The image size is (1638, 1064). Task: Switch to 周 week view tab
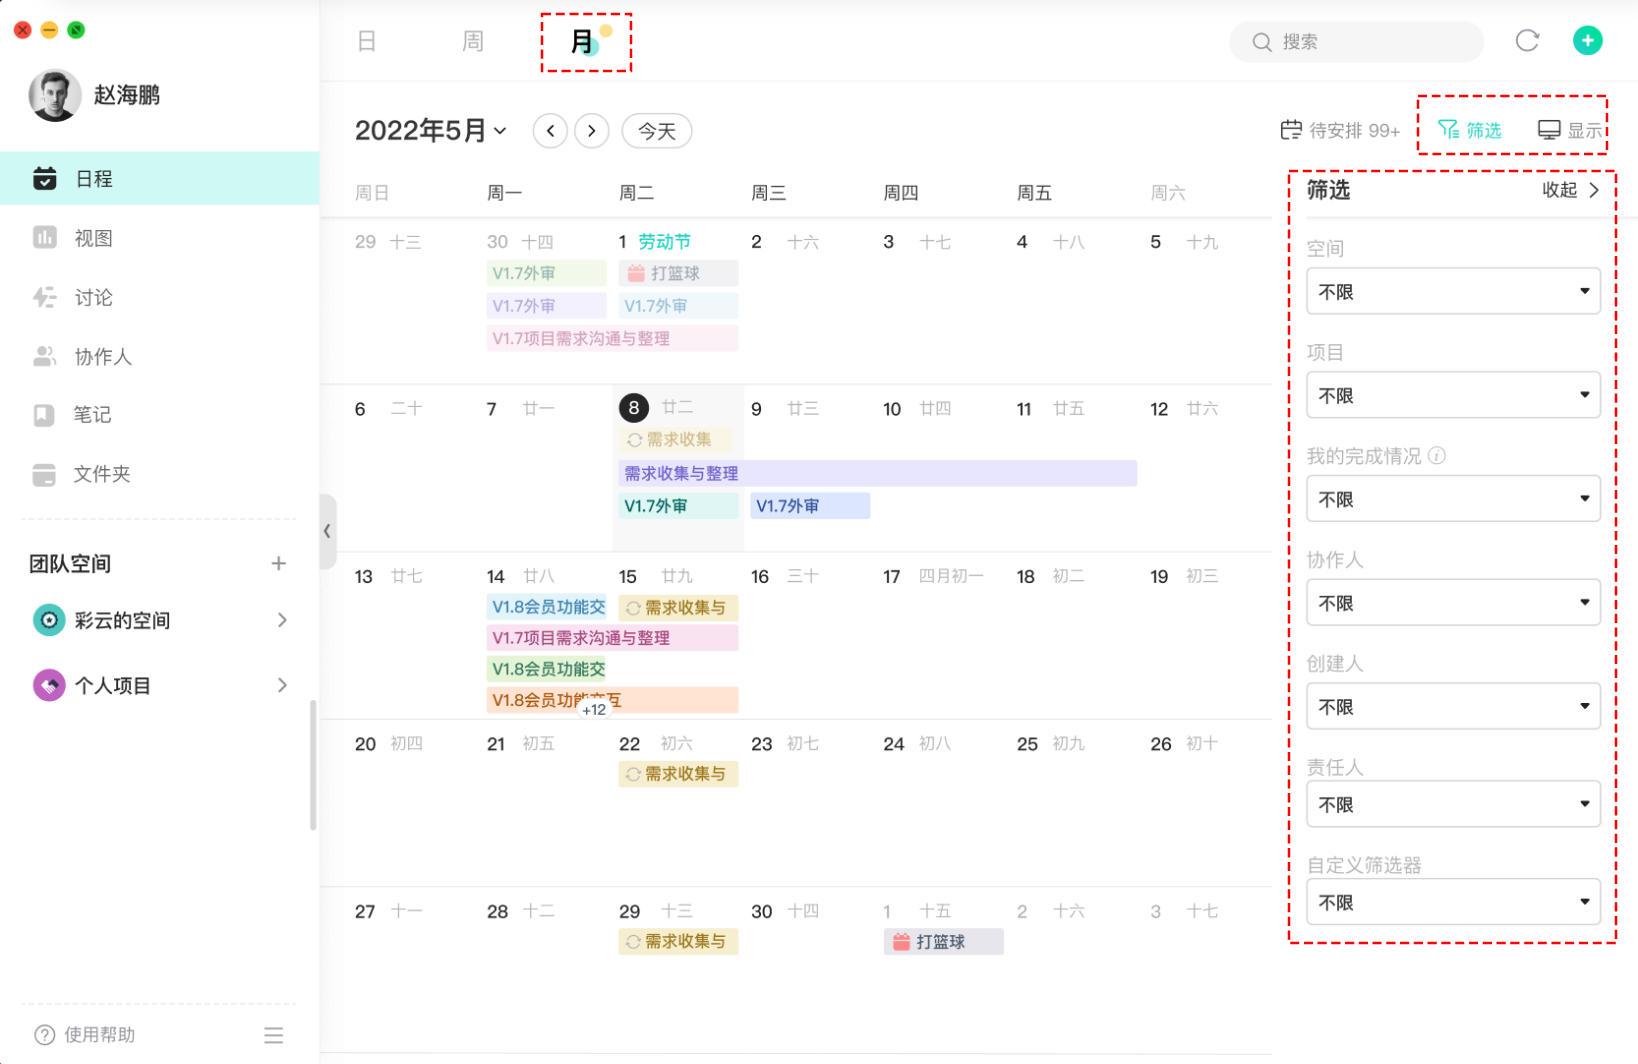(x=472, y=41)
